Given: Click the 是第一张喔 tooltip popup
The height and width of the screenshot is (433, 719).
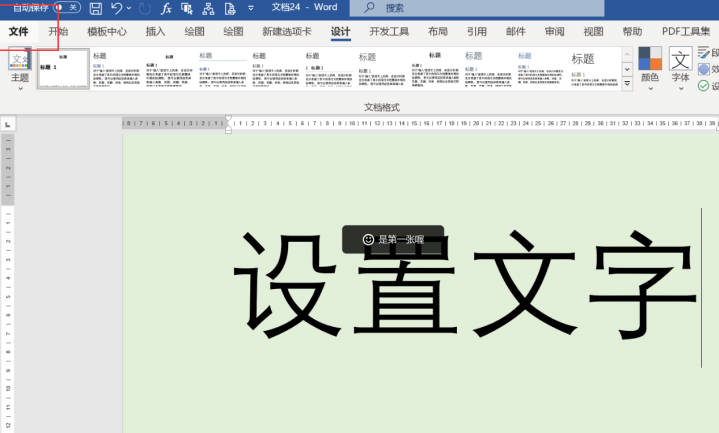Looking at the screenshot, I should click(393, 239).
